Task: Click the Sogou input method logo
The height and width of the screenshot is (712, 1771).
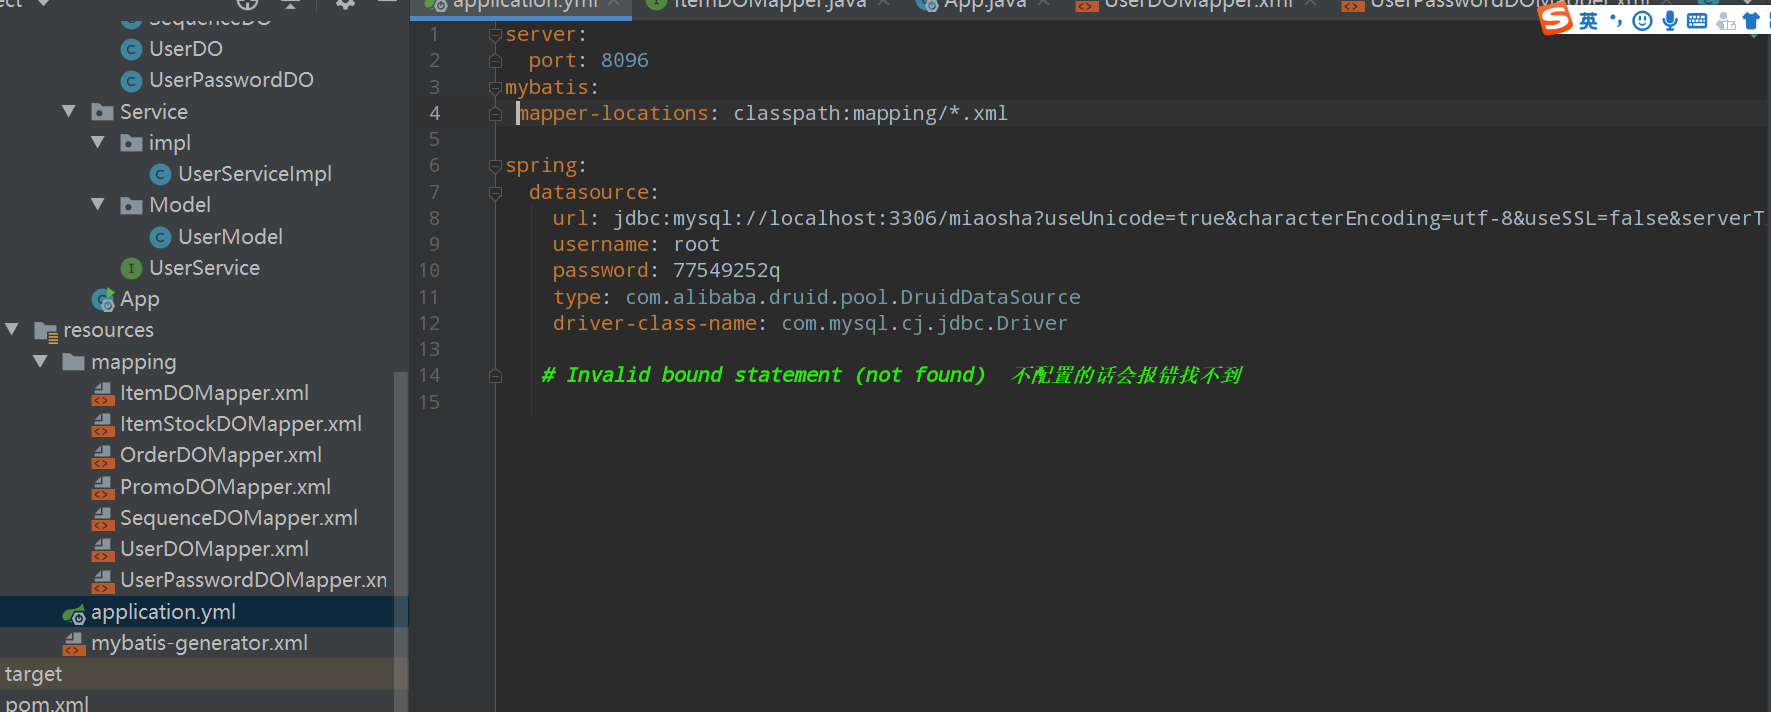Action: tap(1555, 19)
